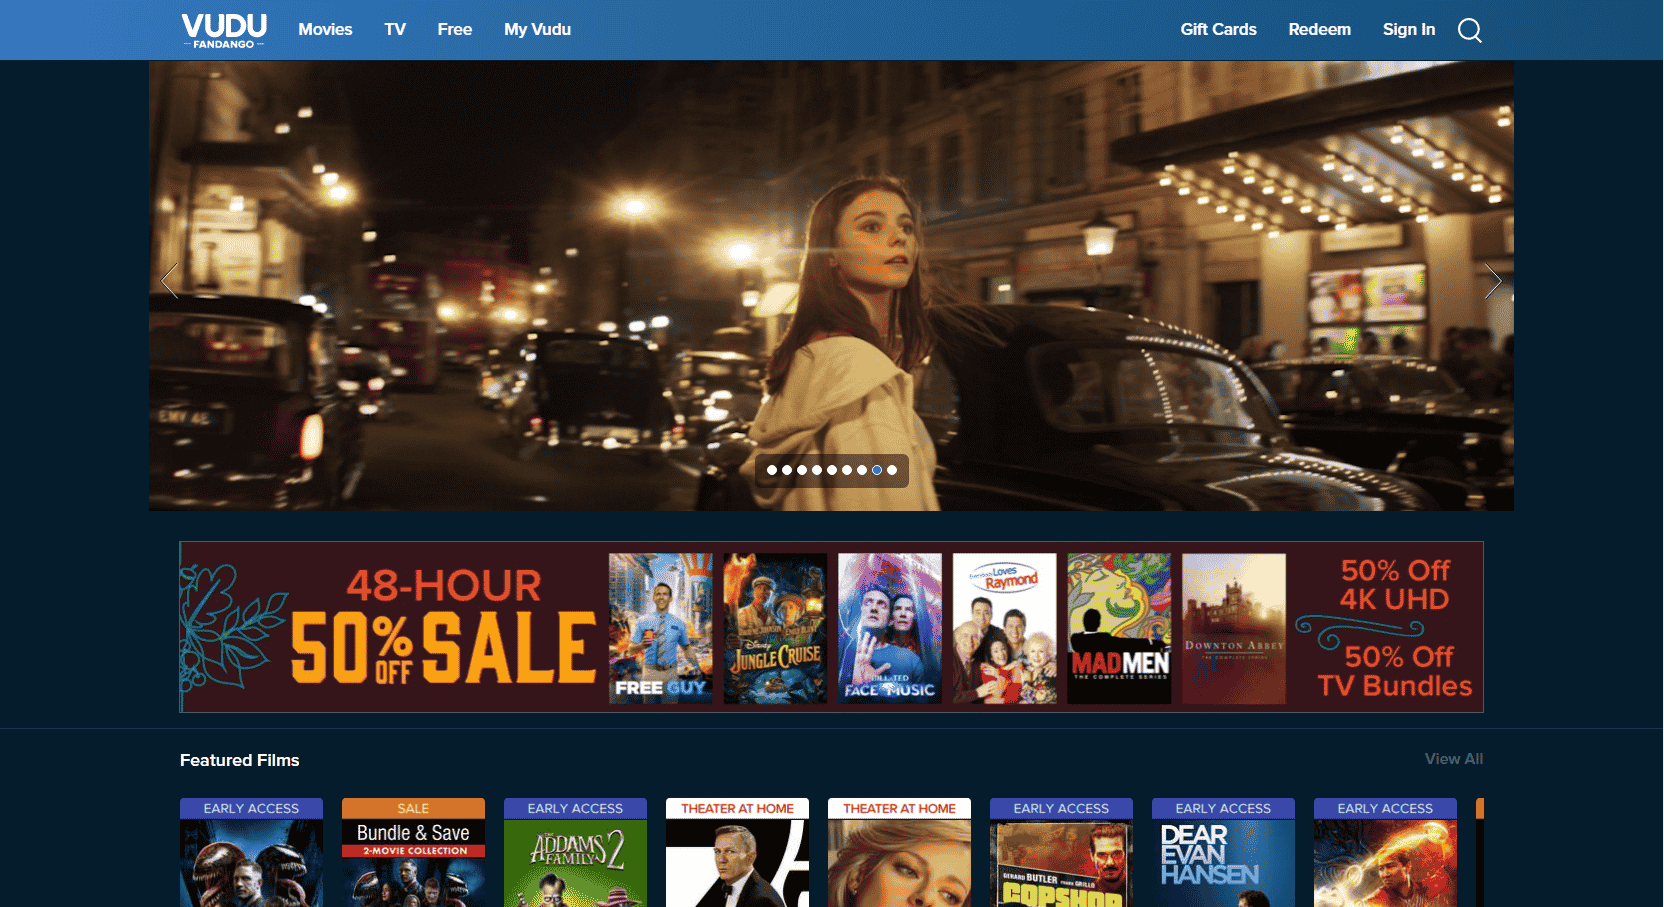The image size is (1664, 907).
Task: Open the My Vudu menu
Action: [537, 30]
